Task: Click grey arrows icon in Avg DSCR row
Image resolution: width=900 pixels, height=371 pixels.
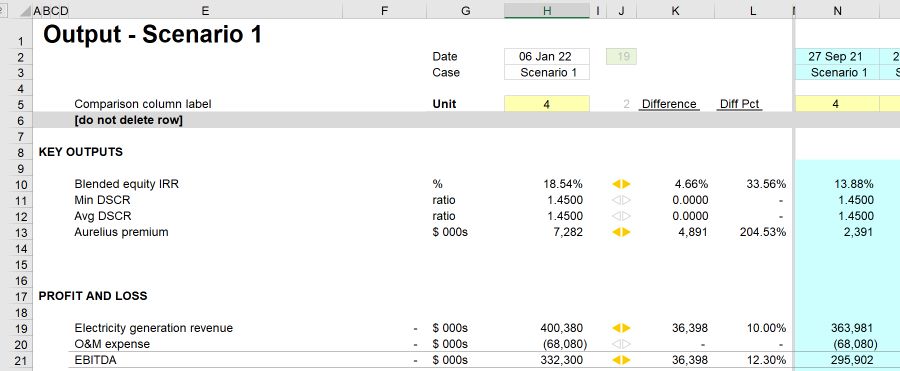Action: 621,217
